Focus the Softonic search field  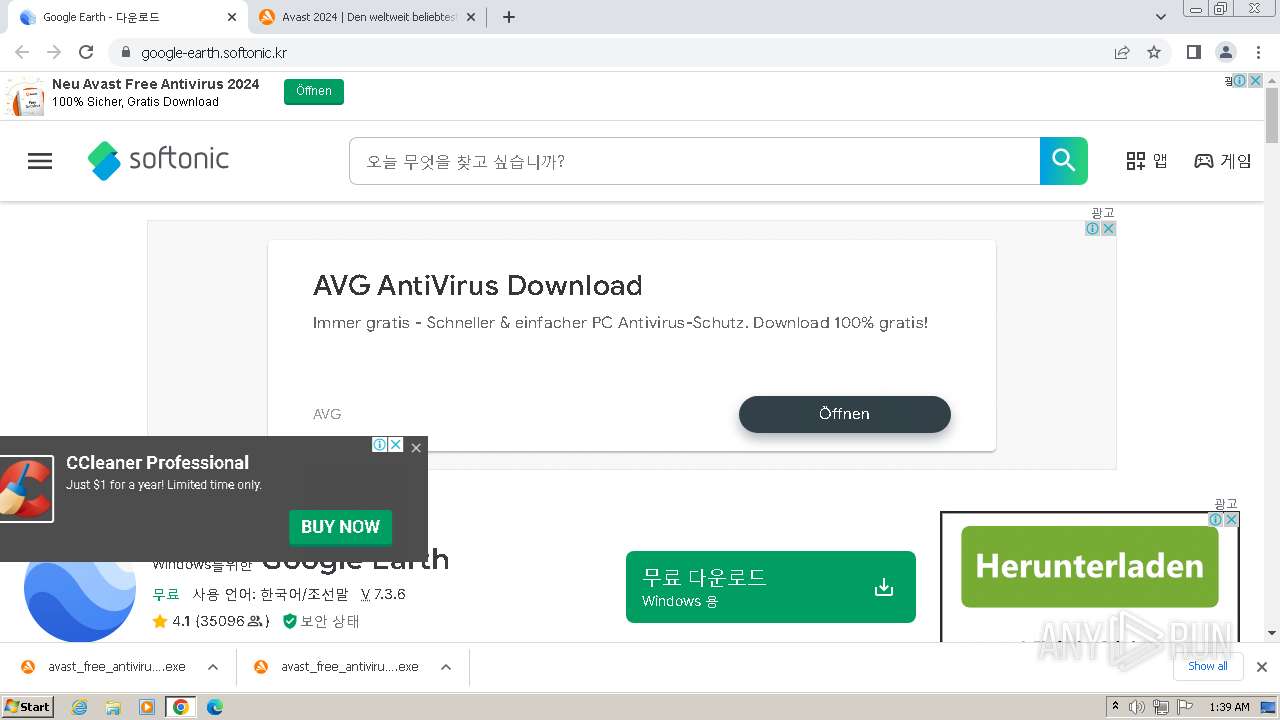click(x=694, y=161)
